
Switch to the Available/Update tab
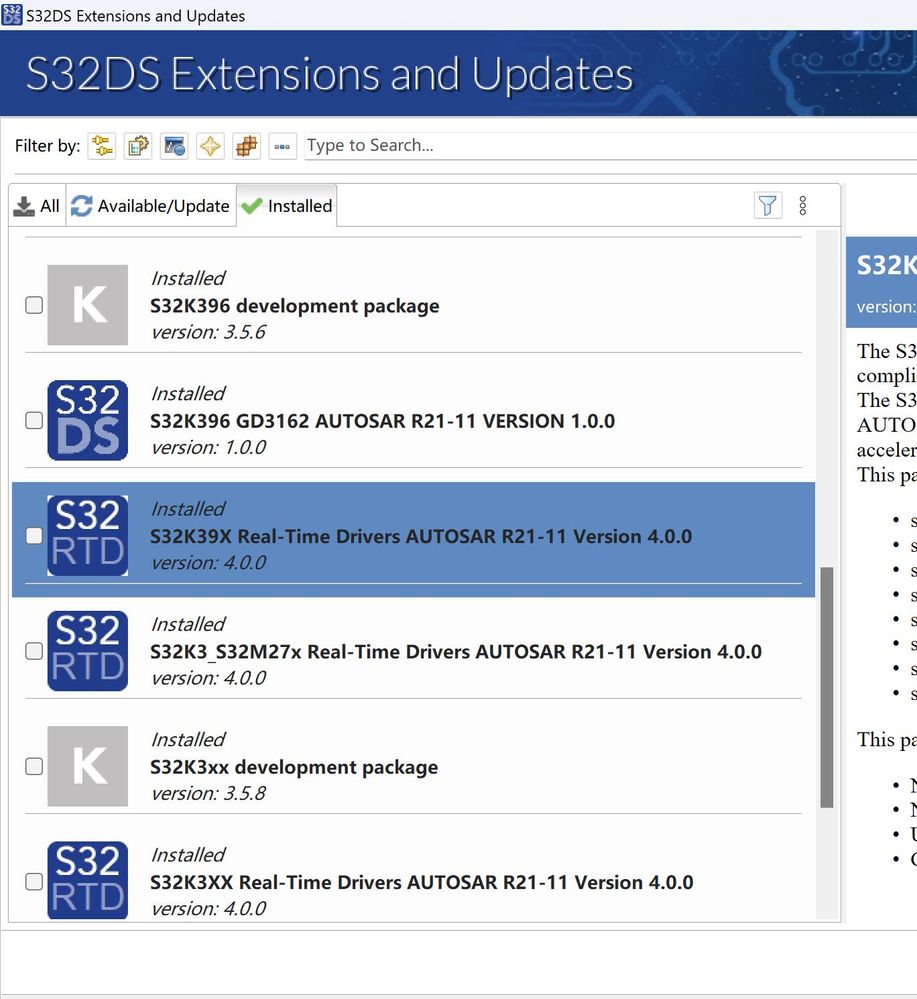[x=150, y=205]
